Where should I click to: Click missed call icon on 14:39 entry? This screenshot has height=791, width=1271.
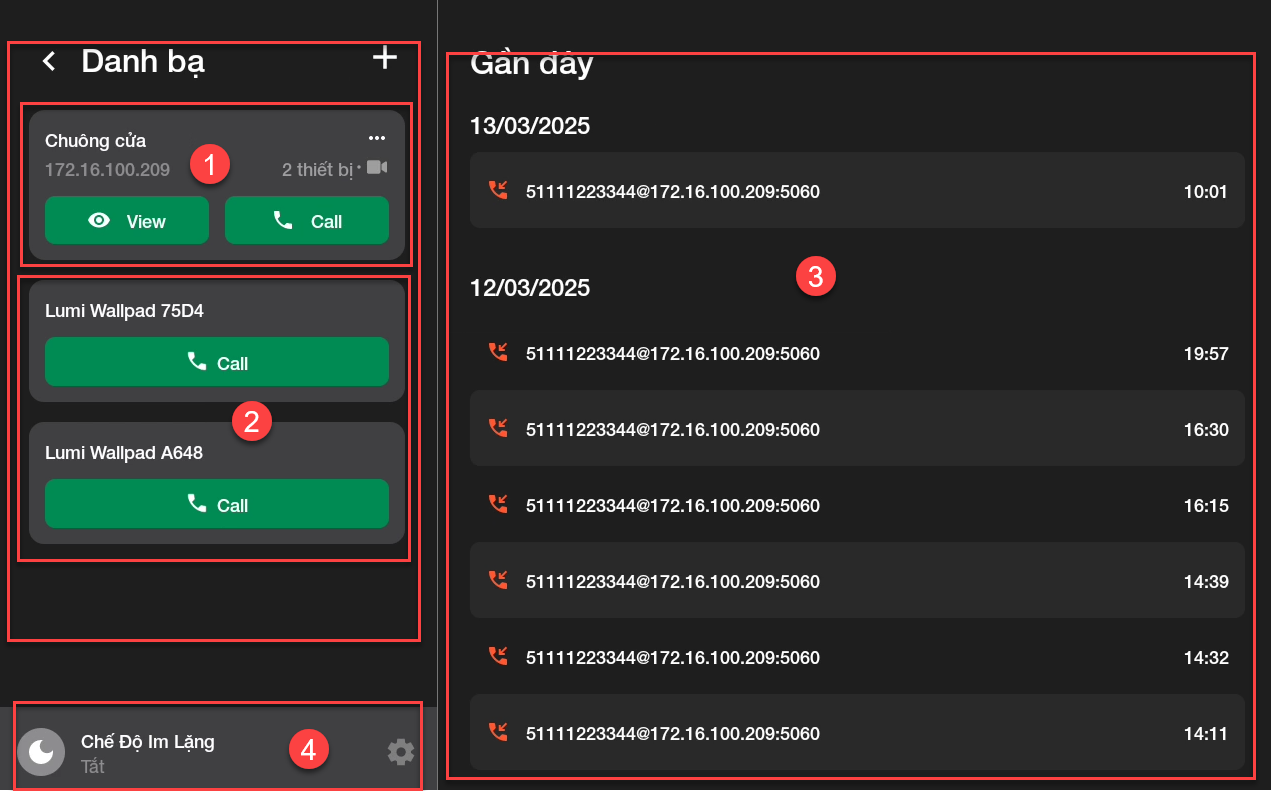(x=498, y=580)
